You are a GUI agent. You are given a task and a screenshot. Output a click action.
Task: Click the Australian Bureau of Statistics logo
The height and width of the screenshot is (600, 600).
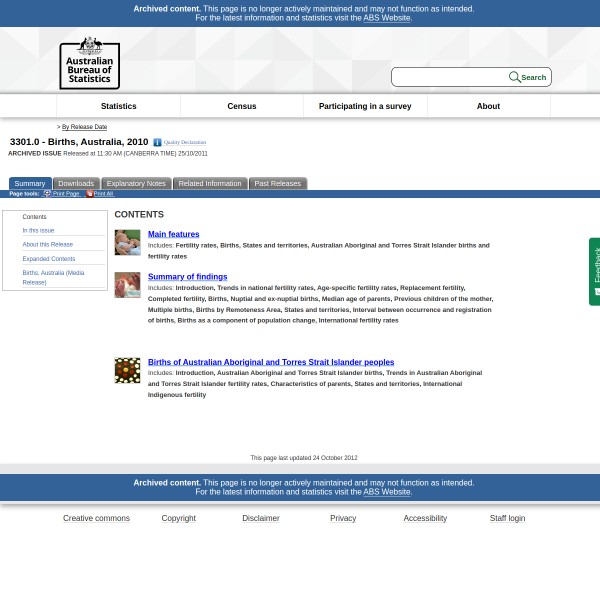[89, 62]
